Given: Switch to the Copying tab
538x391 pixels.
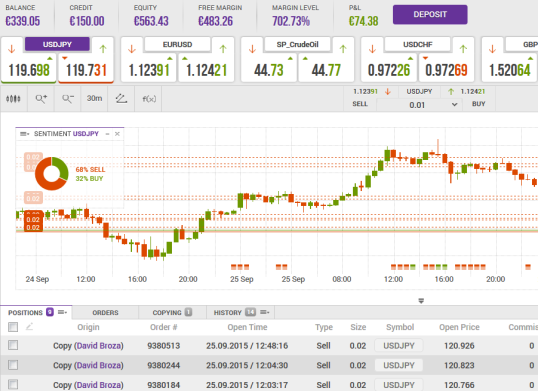Looking at the screenshot, I should coord(167,312).
